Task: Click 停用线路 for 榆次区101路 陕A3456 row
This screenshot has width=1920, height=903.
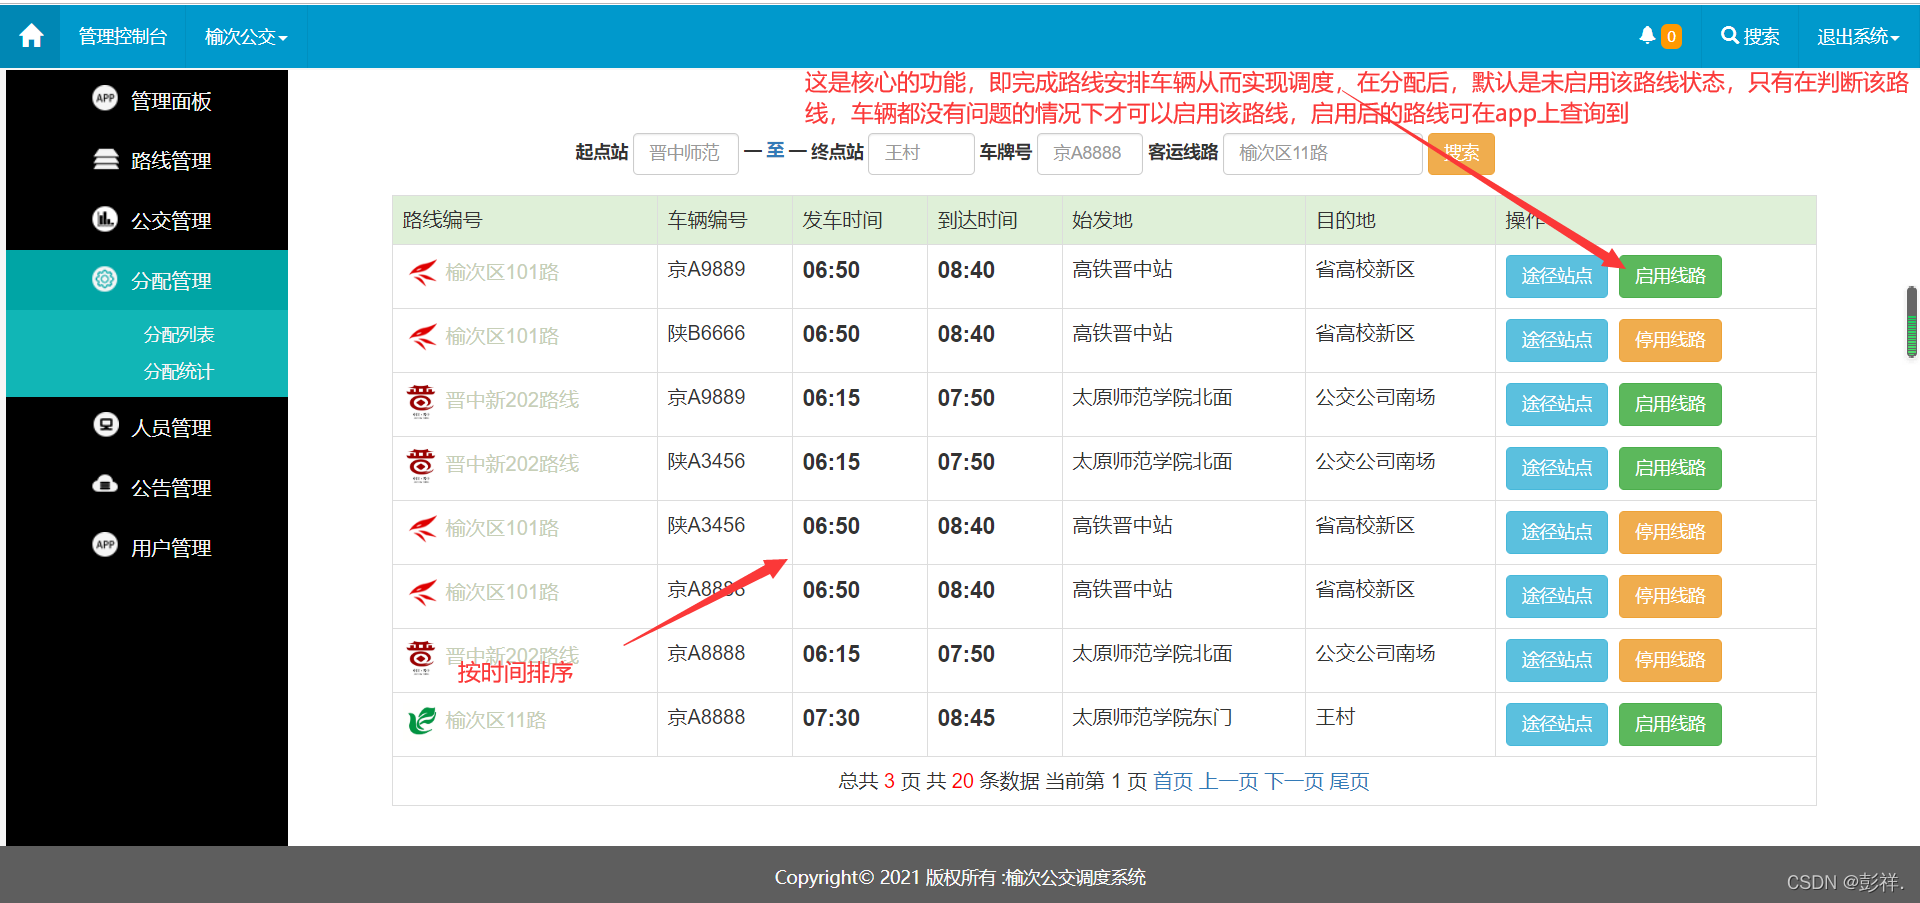Action: 1670,532
